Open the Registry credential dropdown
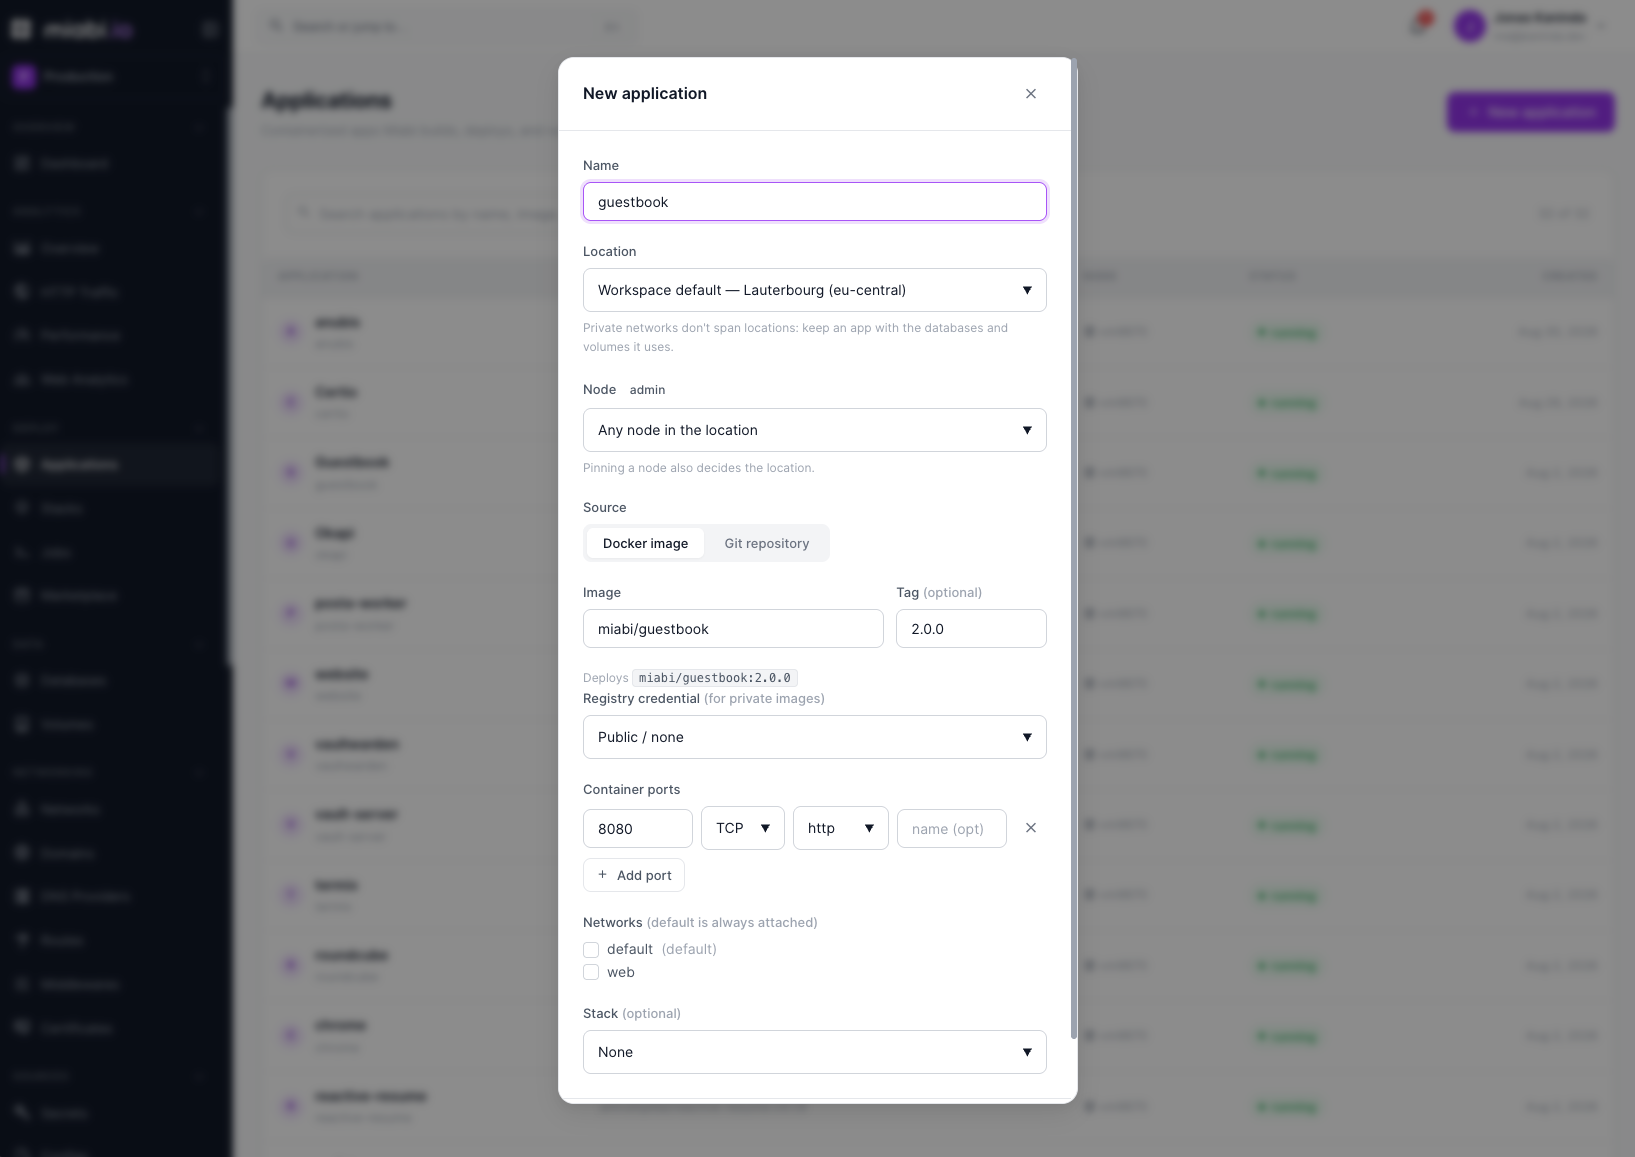The image size is (1635, 1157). [x=815, y=737]
